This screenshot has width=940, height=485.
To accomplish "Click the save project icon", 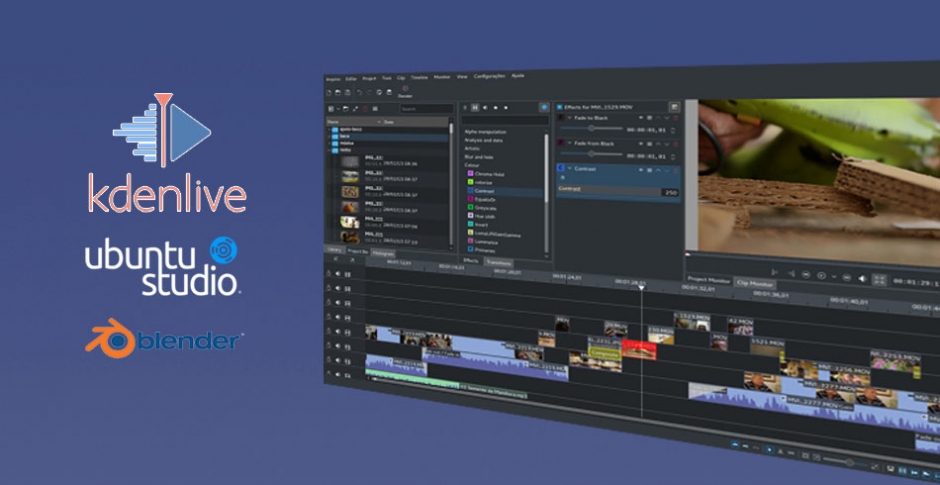I will tap(347, 92).
